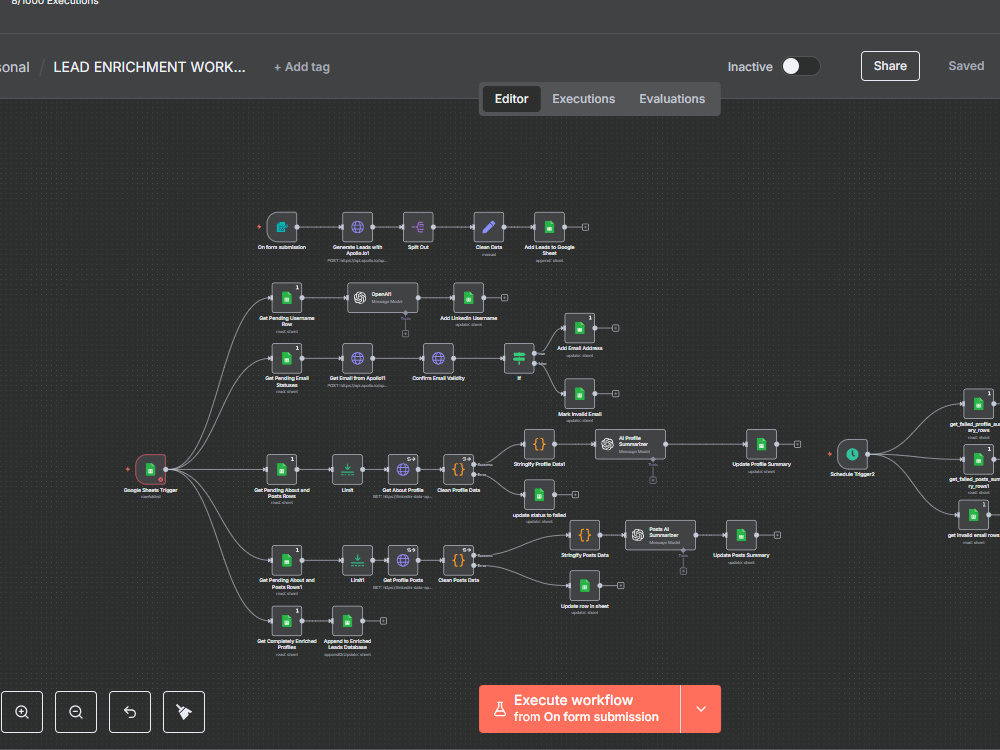Open Add LinkedIn Username sheet node
This screenshot has width=1000, height=750.
click(468, 298)
